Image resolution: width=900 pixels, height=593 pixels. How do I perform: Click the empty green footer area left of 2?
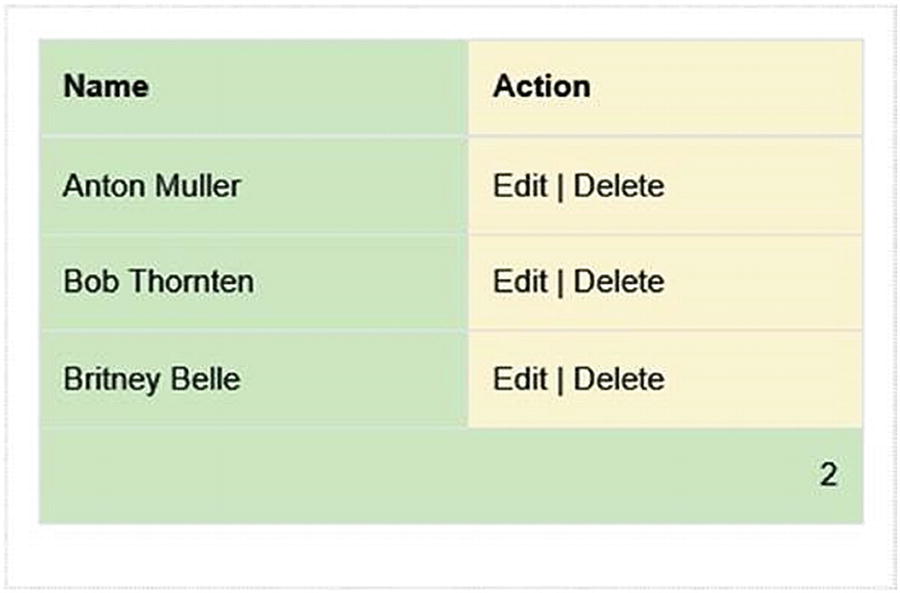(x=400, y=476)
